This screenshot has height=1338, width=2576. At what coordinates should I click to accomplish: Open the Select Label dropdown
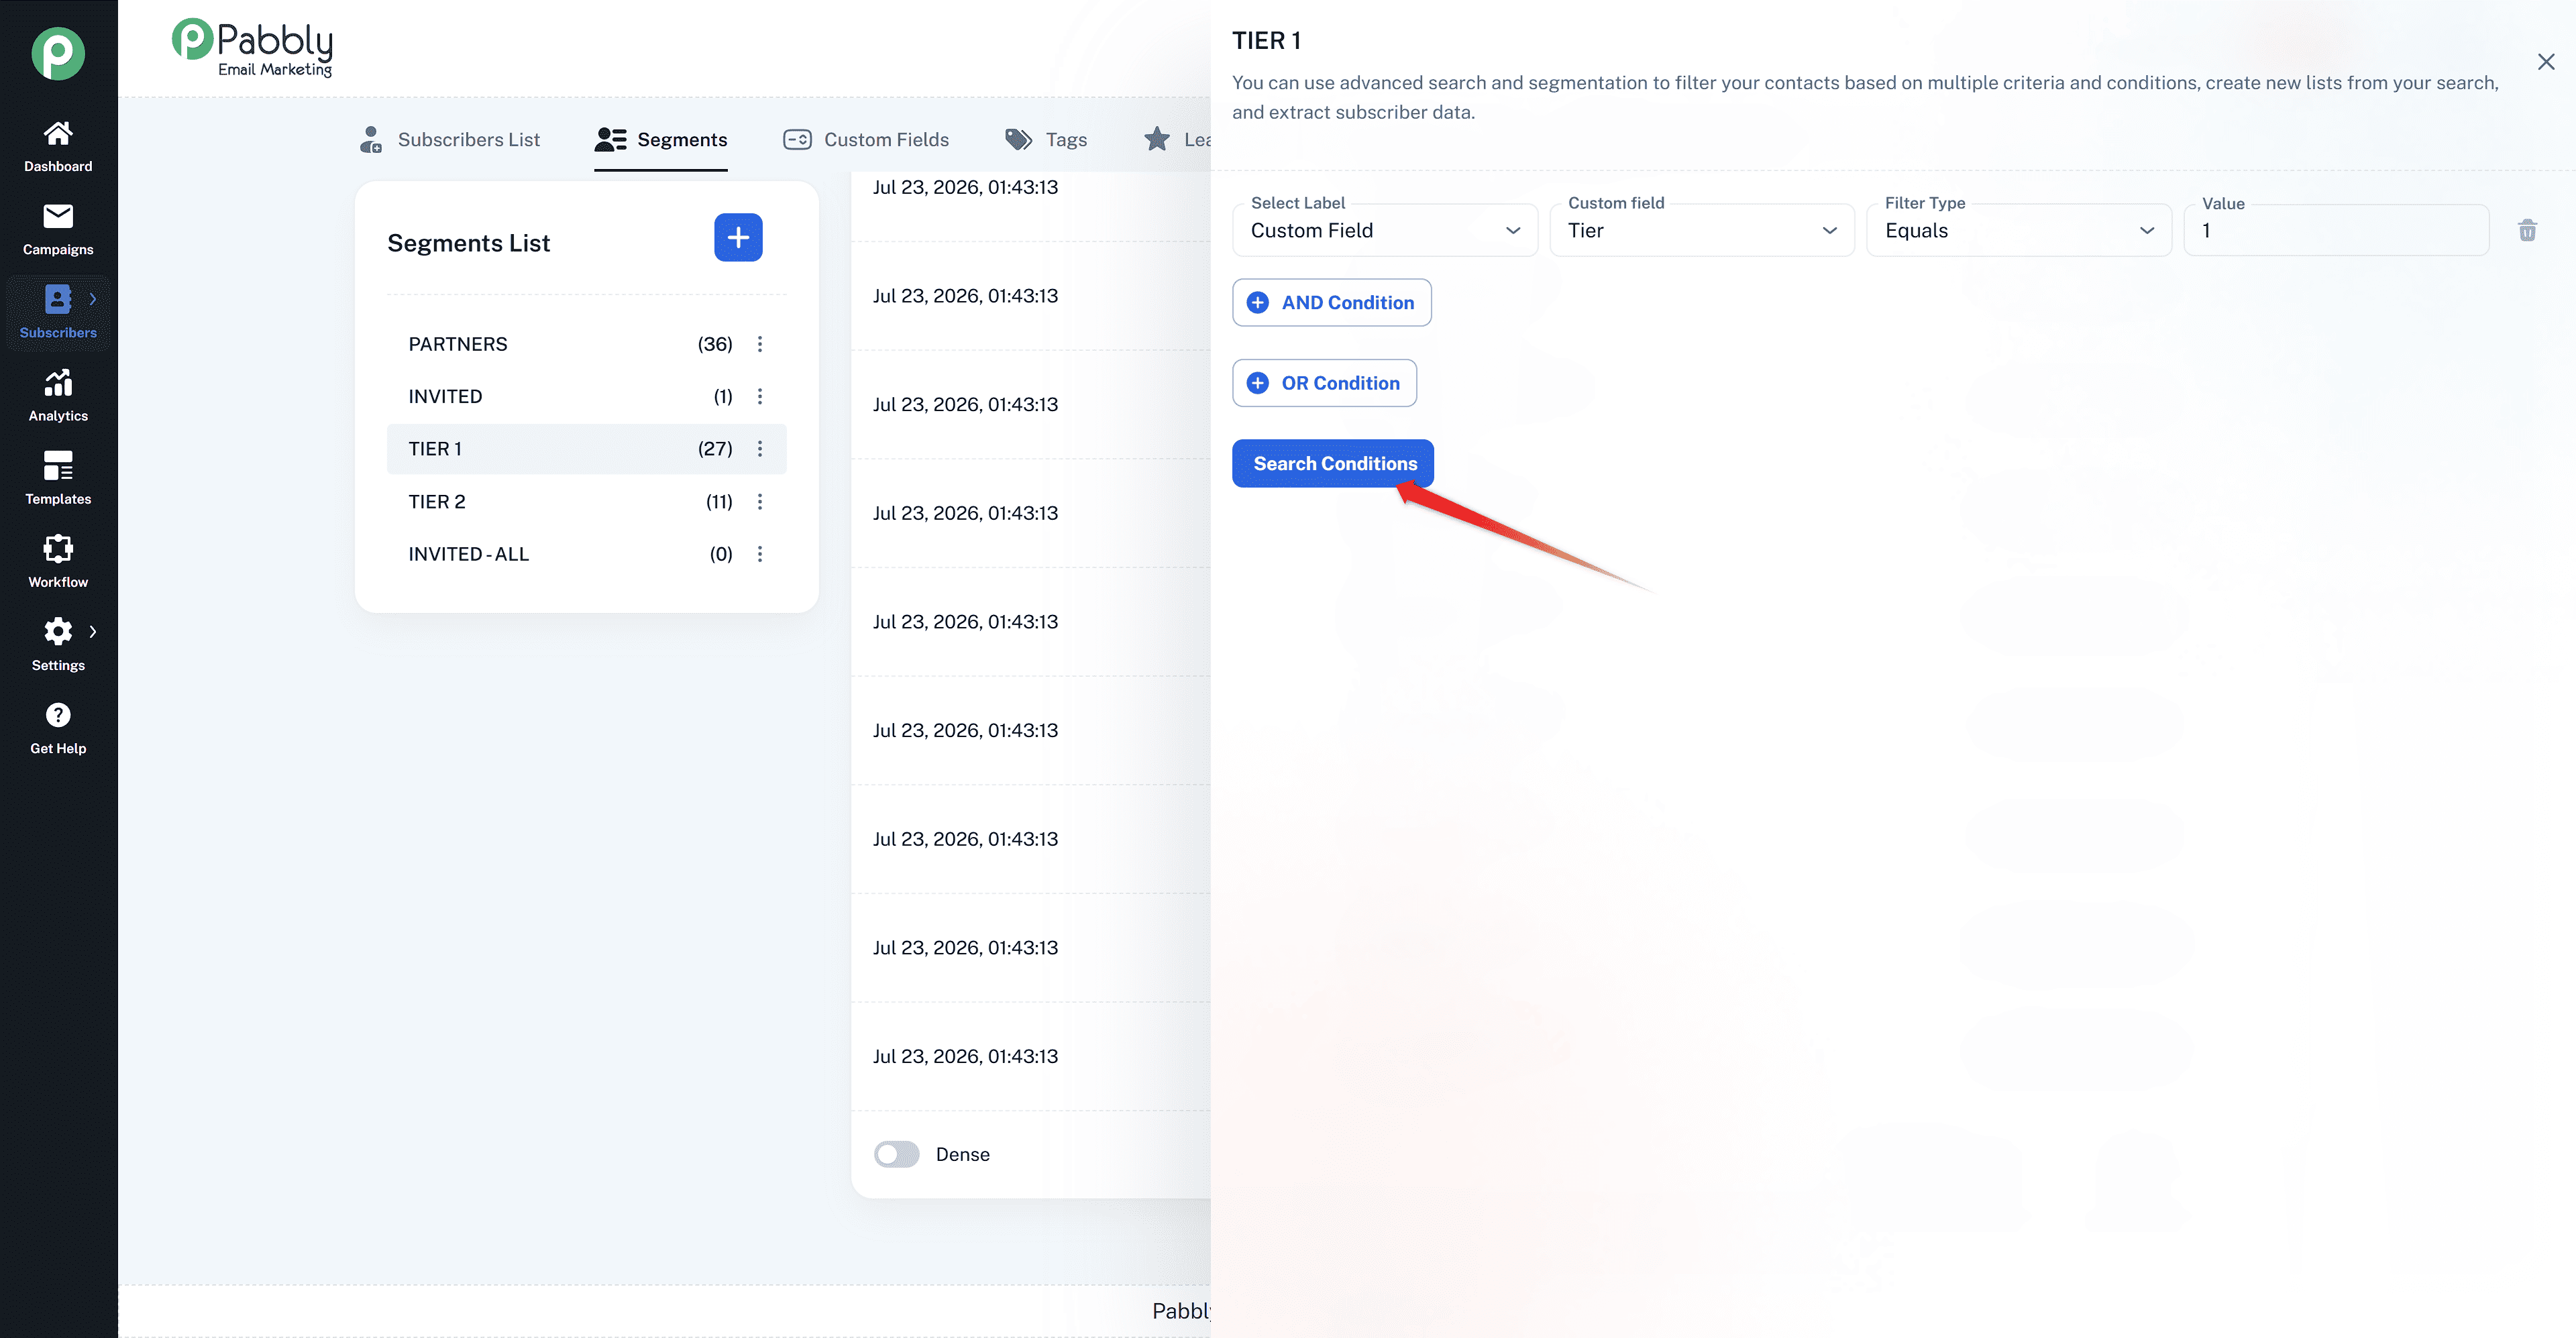(1384, 230)
